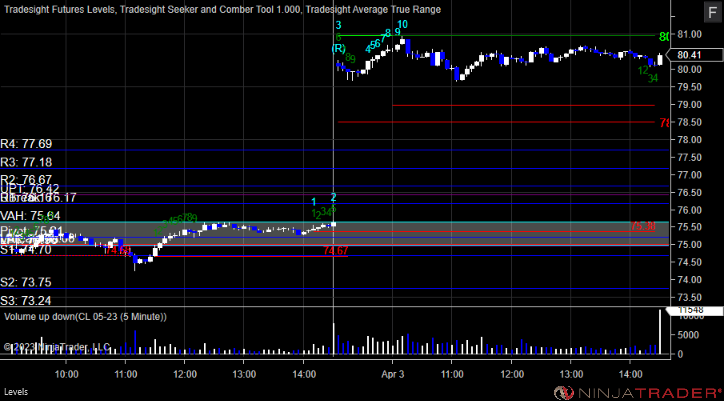Click the 81.00 label on the price axis
This screenshot has height=401, width=724.
pyautogui.click(x=690, y=35)
